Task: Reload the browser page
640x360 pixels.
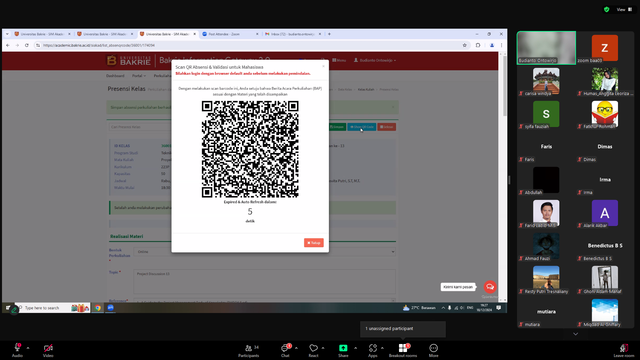Action: pos(27,45)
